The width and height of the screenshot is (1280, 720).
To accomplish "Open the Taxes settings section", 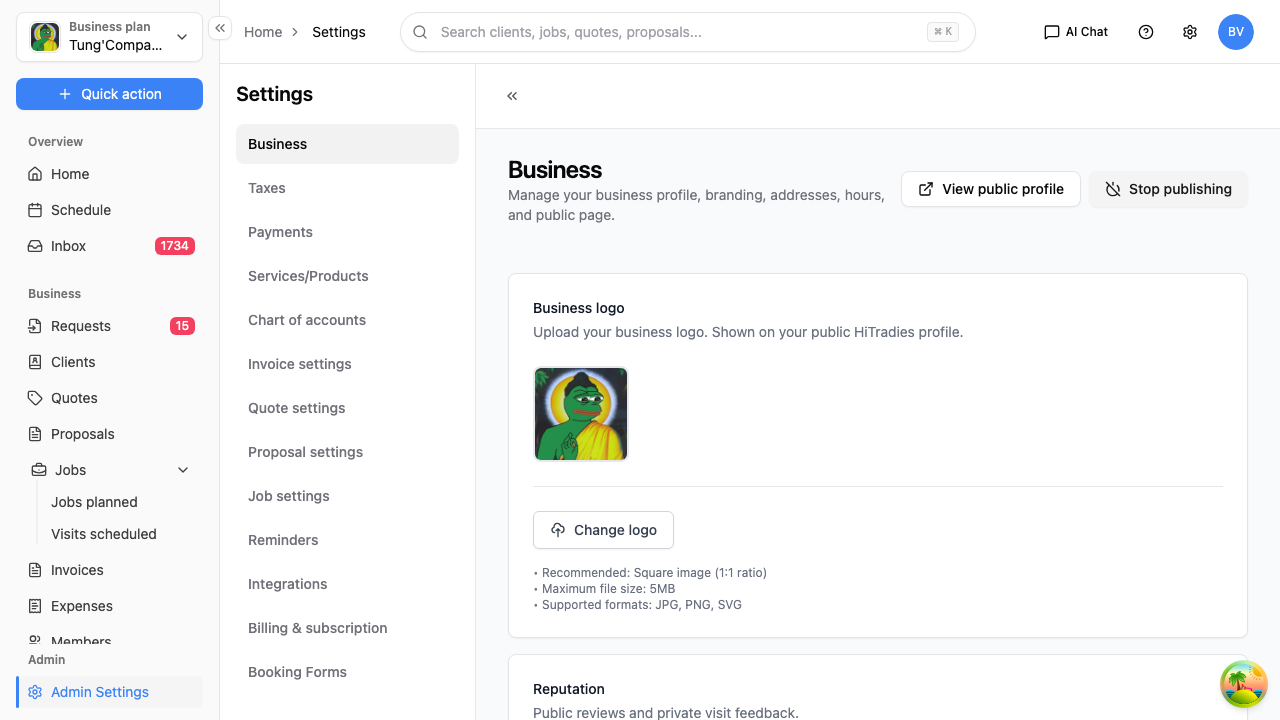I will [x=347, y=188].
